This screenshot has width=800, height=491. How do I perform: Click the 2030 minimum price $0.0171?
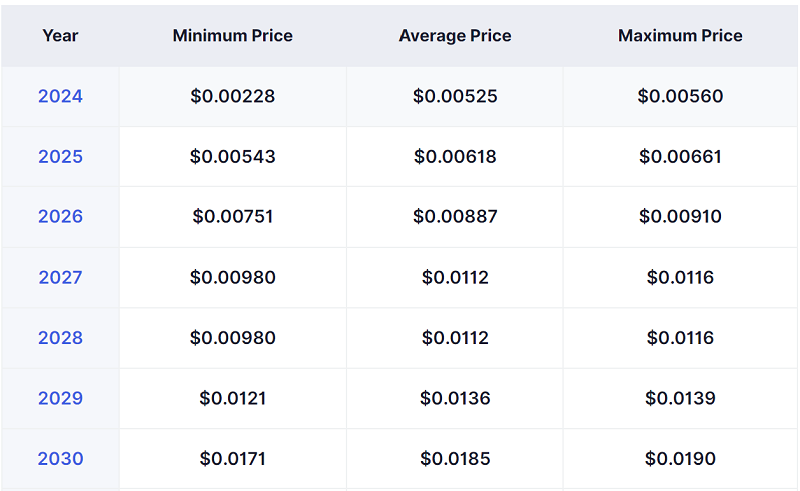click(232, 459)
